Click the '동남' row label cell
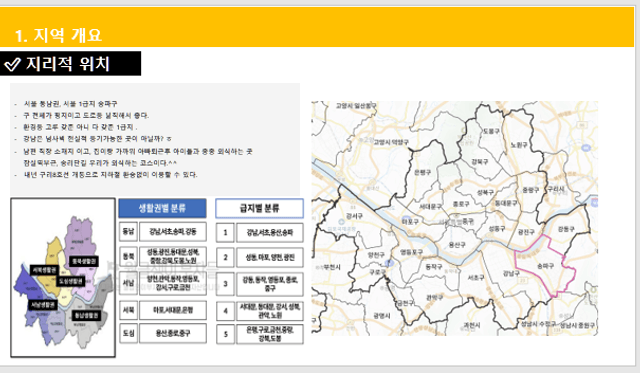This screenshot has width=640, height=373. [x=128, y=232]
